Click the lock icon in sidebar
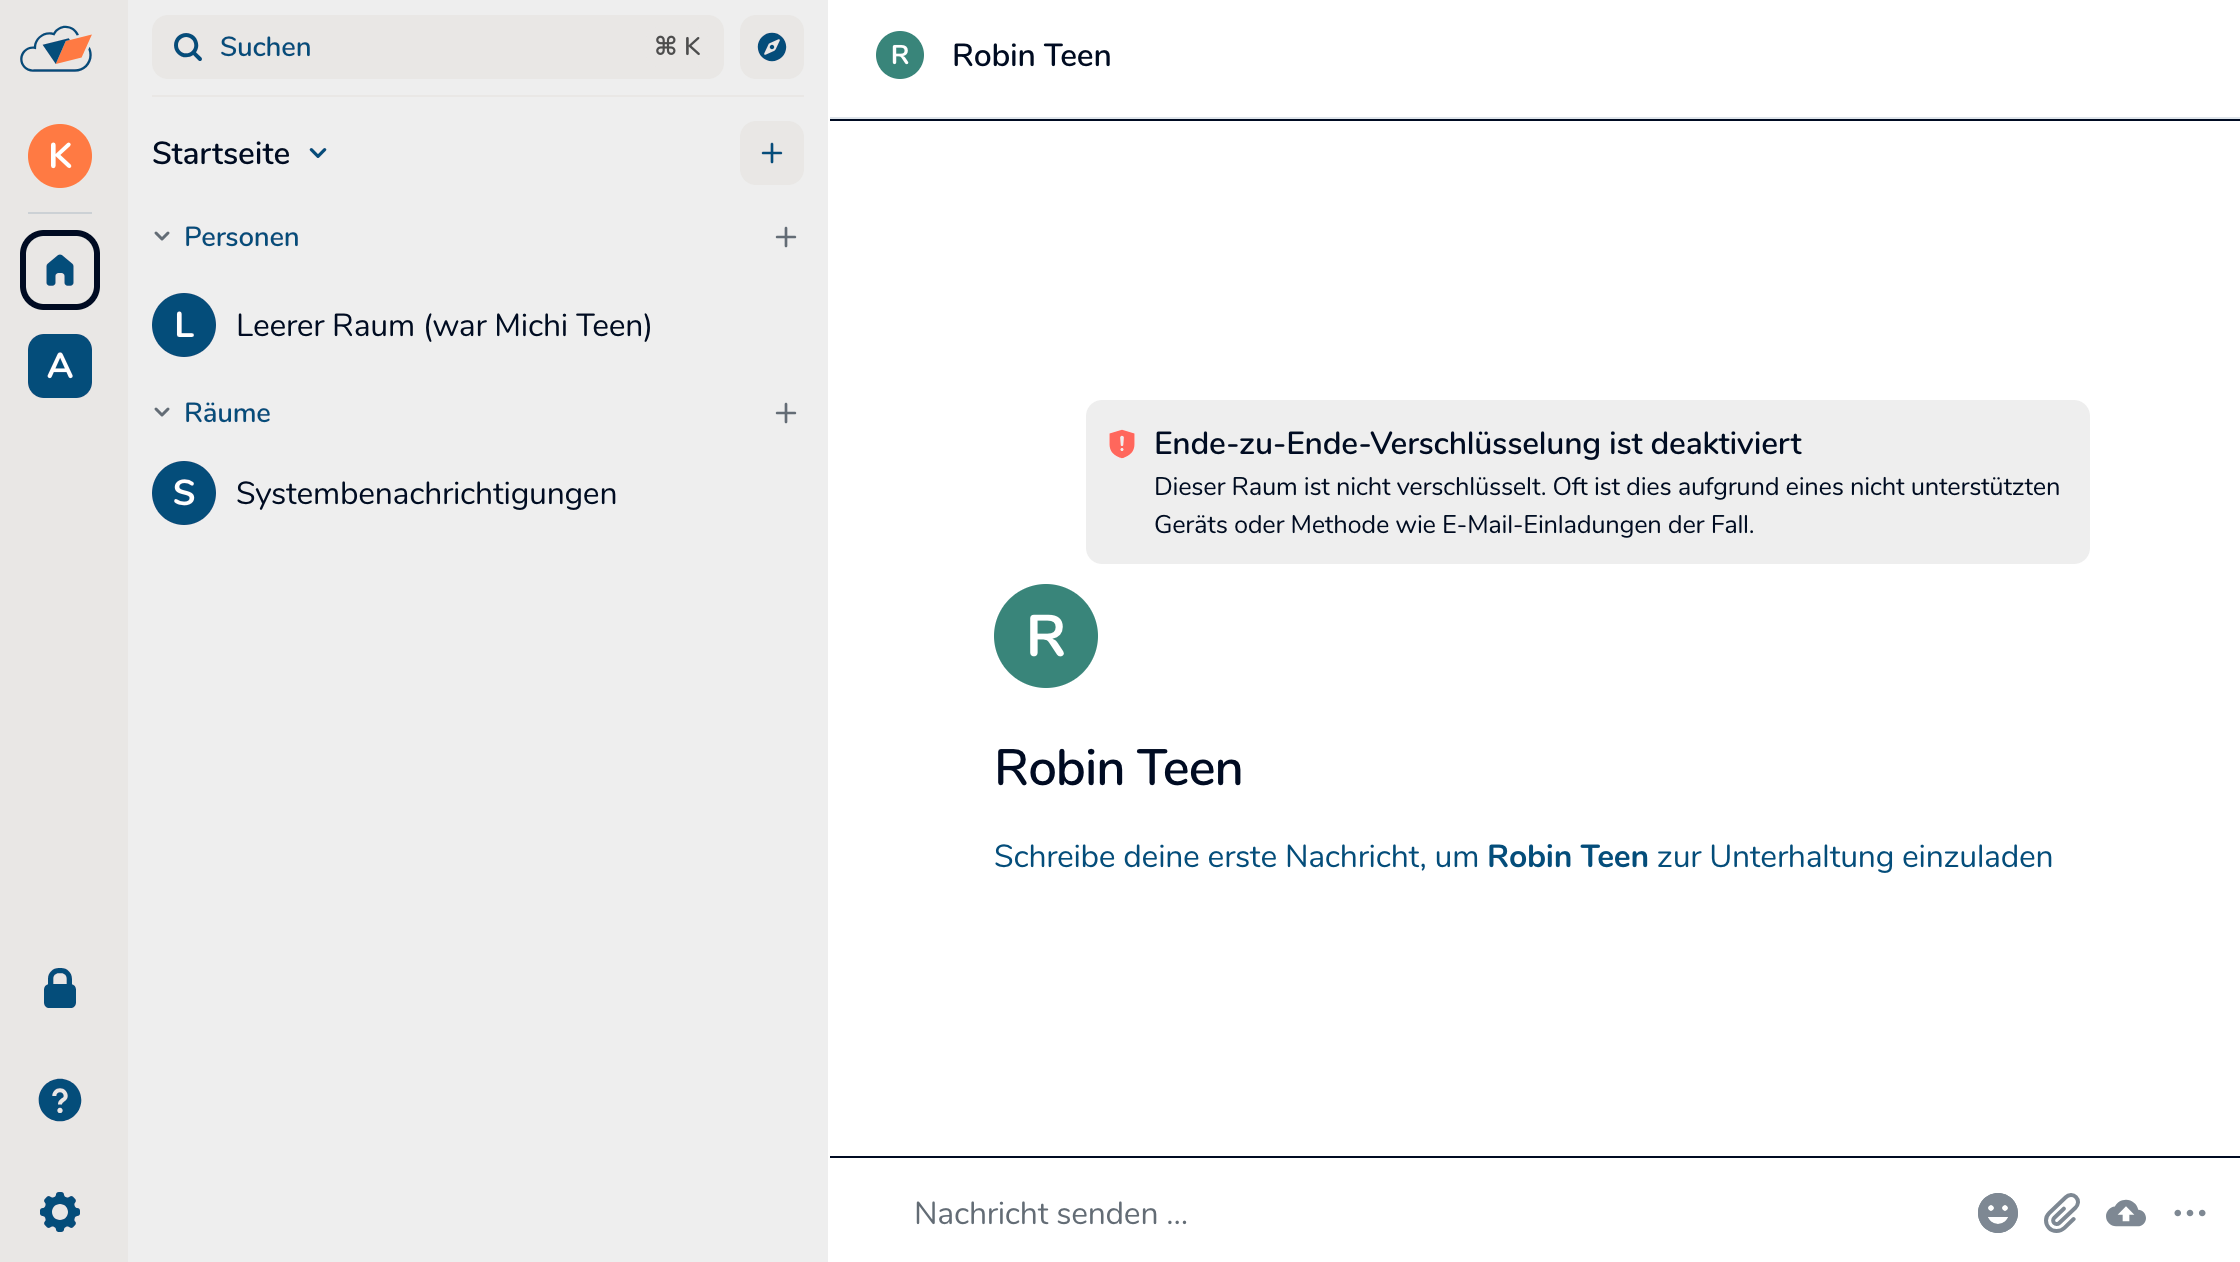The width and height of the screenshot is (2240, 1262). 60,988
